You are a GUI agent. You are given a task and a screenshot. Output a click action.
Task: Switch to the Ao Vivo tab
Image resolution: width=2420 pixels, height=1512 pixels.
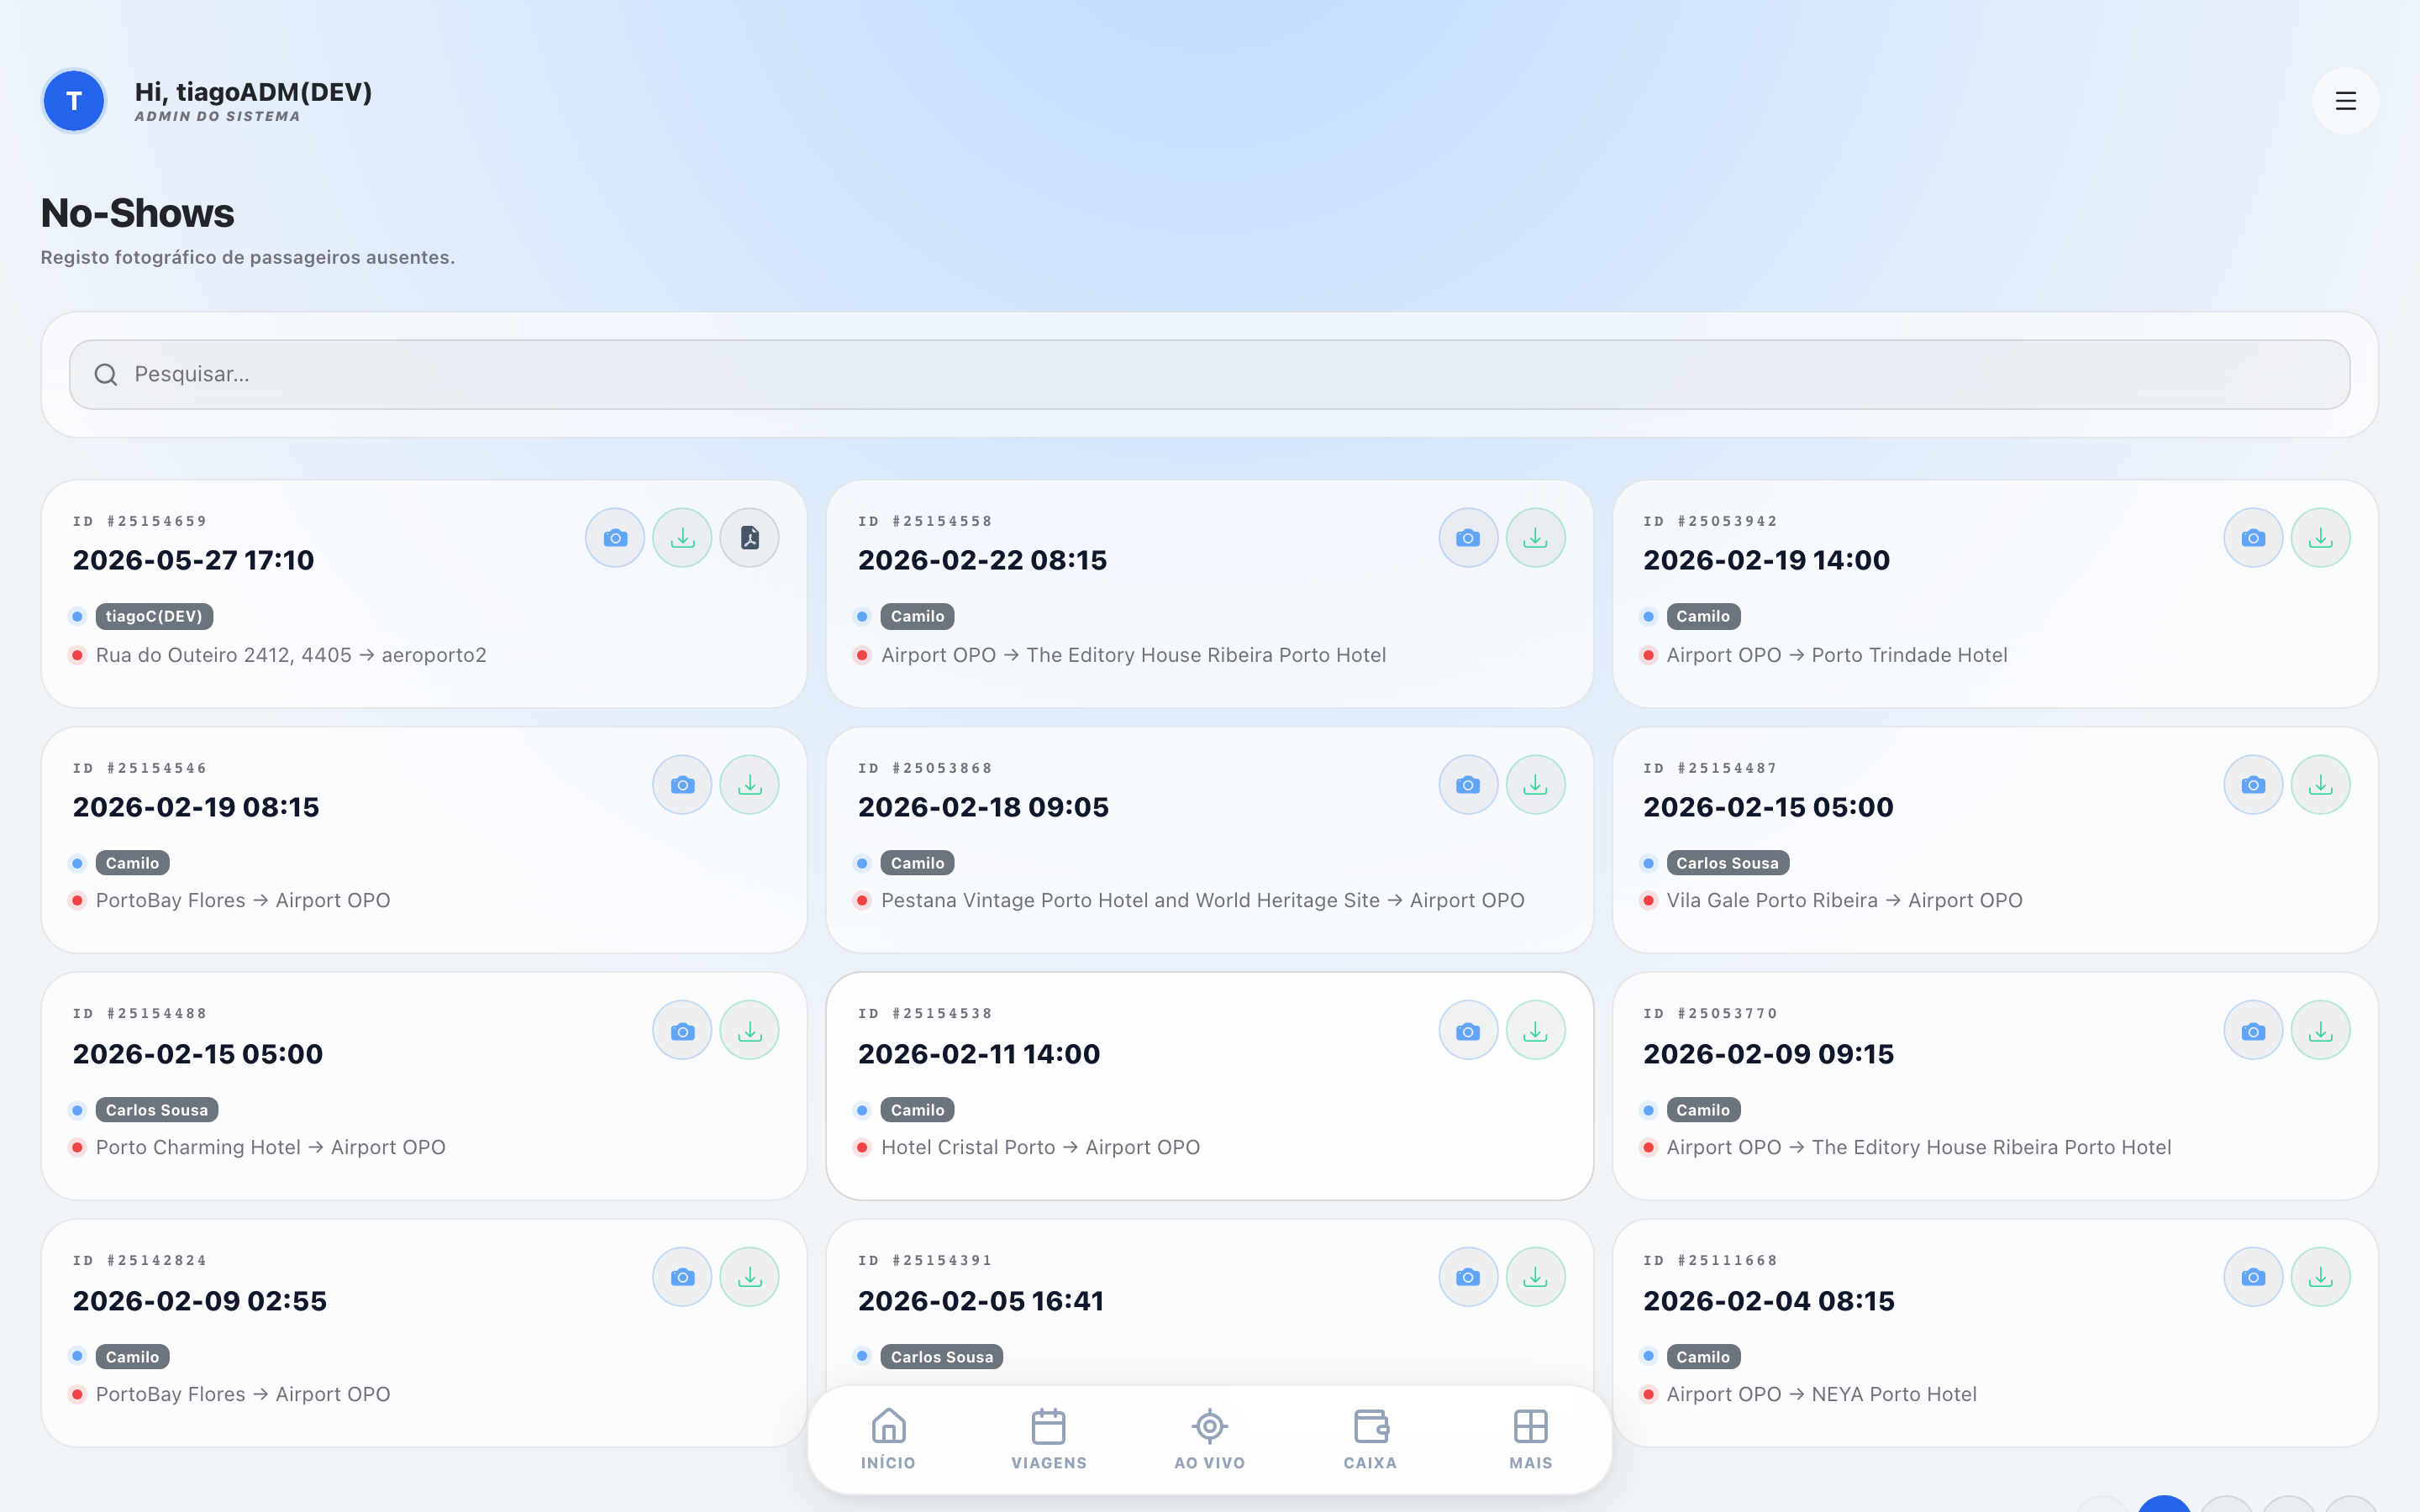tap(1209, 1439)
